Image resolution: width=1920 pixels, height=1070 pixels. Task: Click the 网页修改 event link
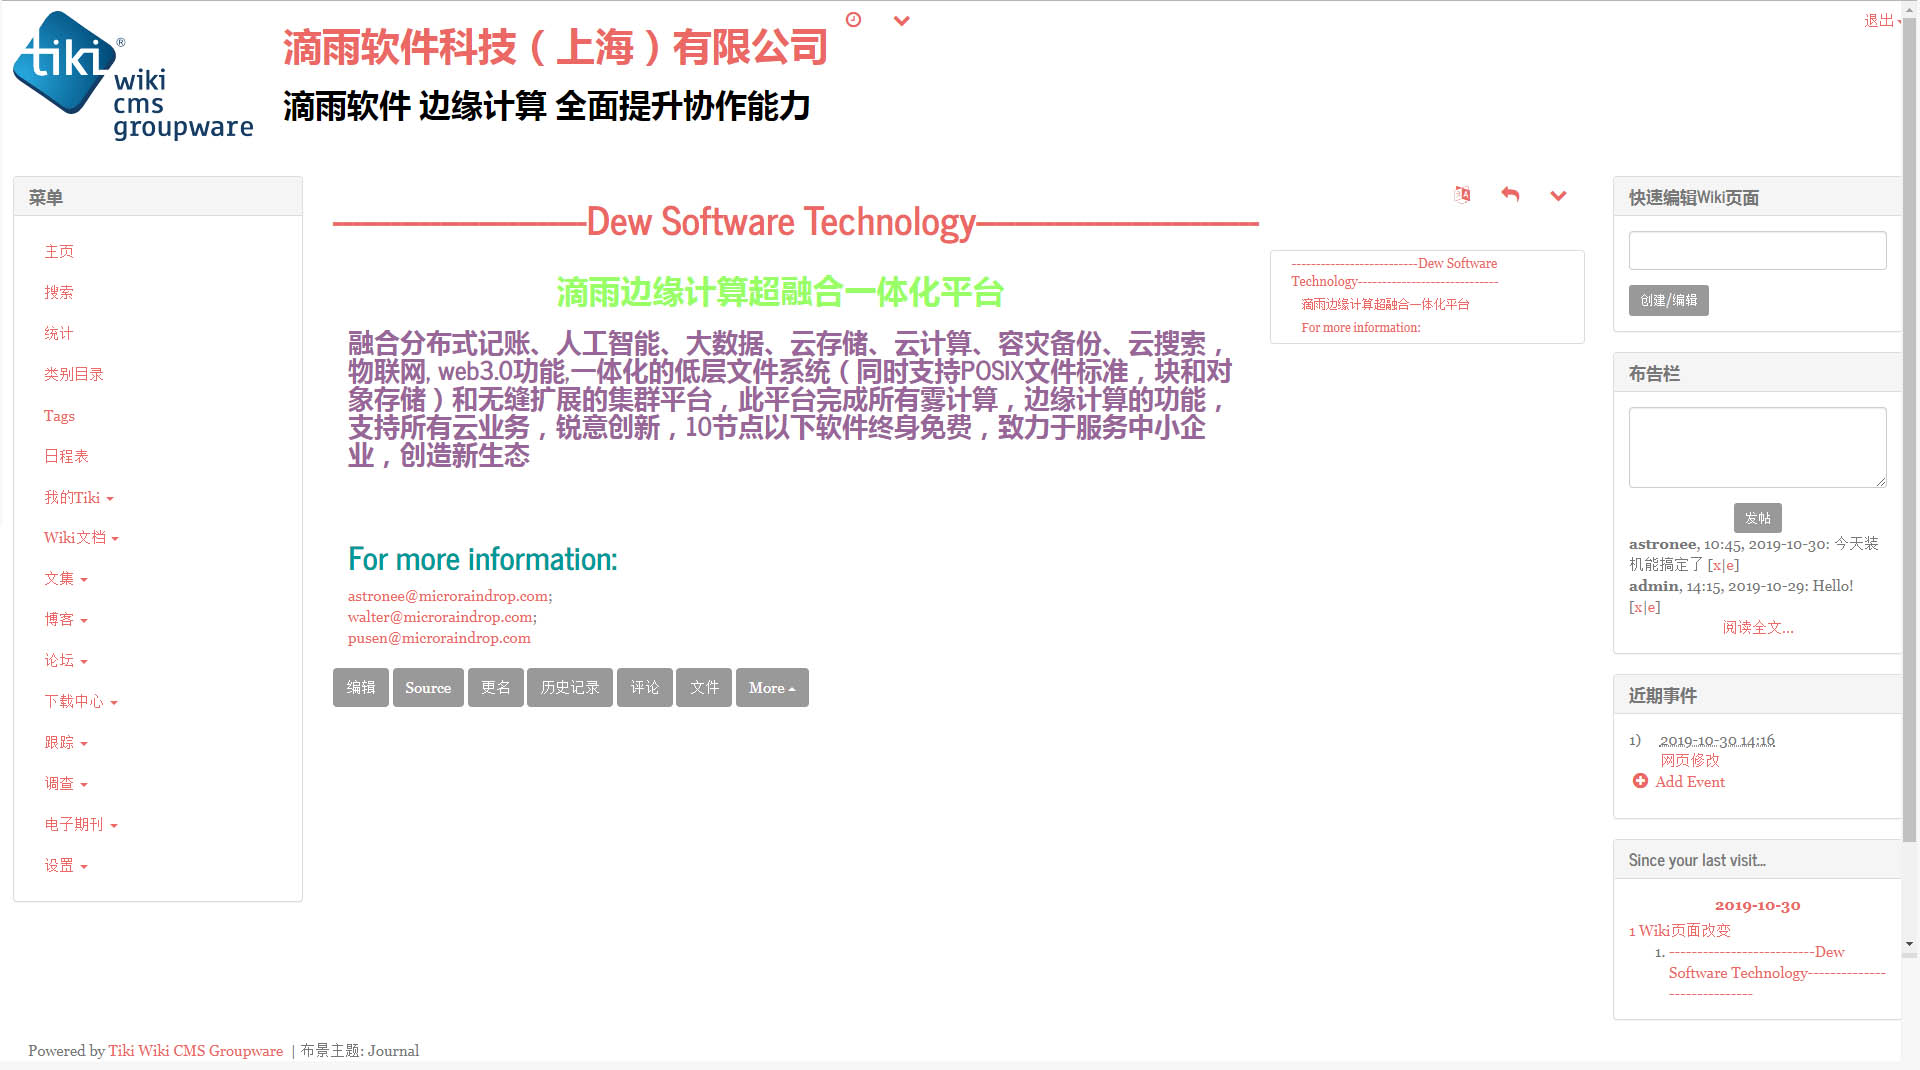coord(1690,761)
